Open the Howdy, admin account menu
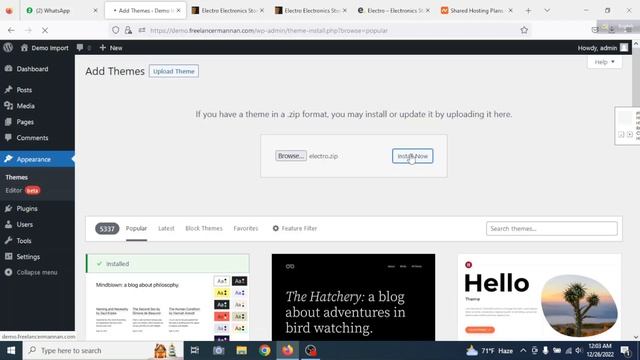This screenshot has width=640, height=360. coord(602,48)
